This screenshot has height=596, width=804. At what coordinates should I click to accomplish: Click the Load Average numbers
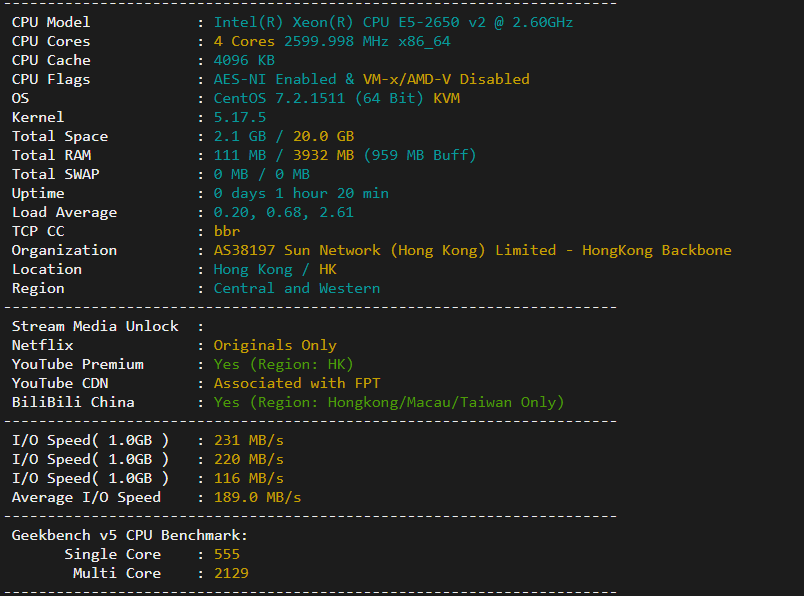point(284,212)
